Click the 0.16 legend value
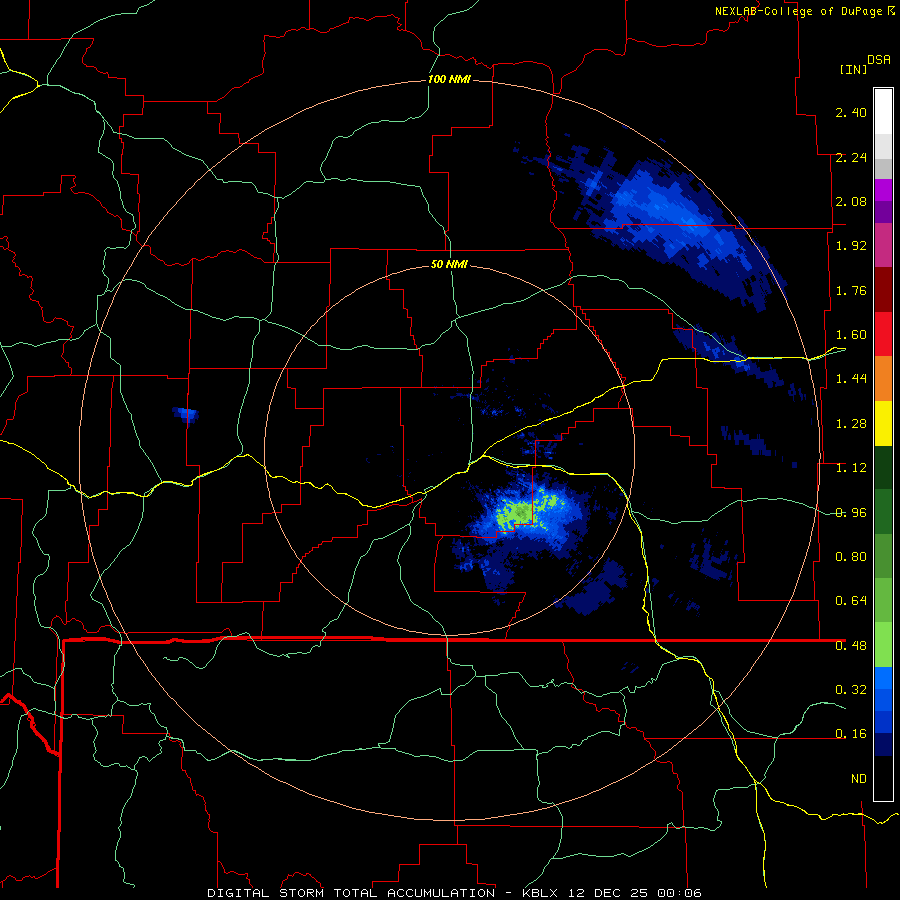Viewport: 900px width, 900px height. pos(851,734)
